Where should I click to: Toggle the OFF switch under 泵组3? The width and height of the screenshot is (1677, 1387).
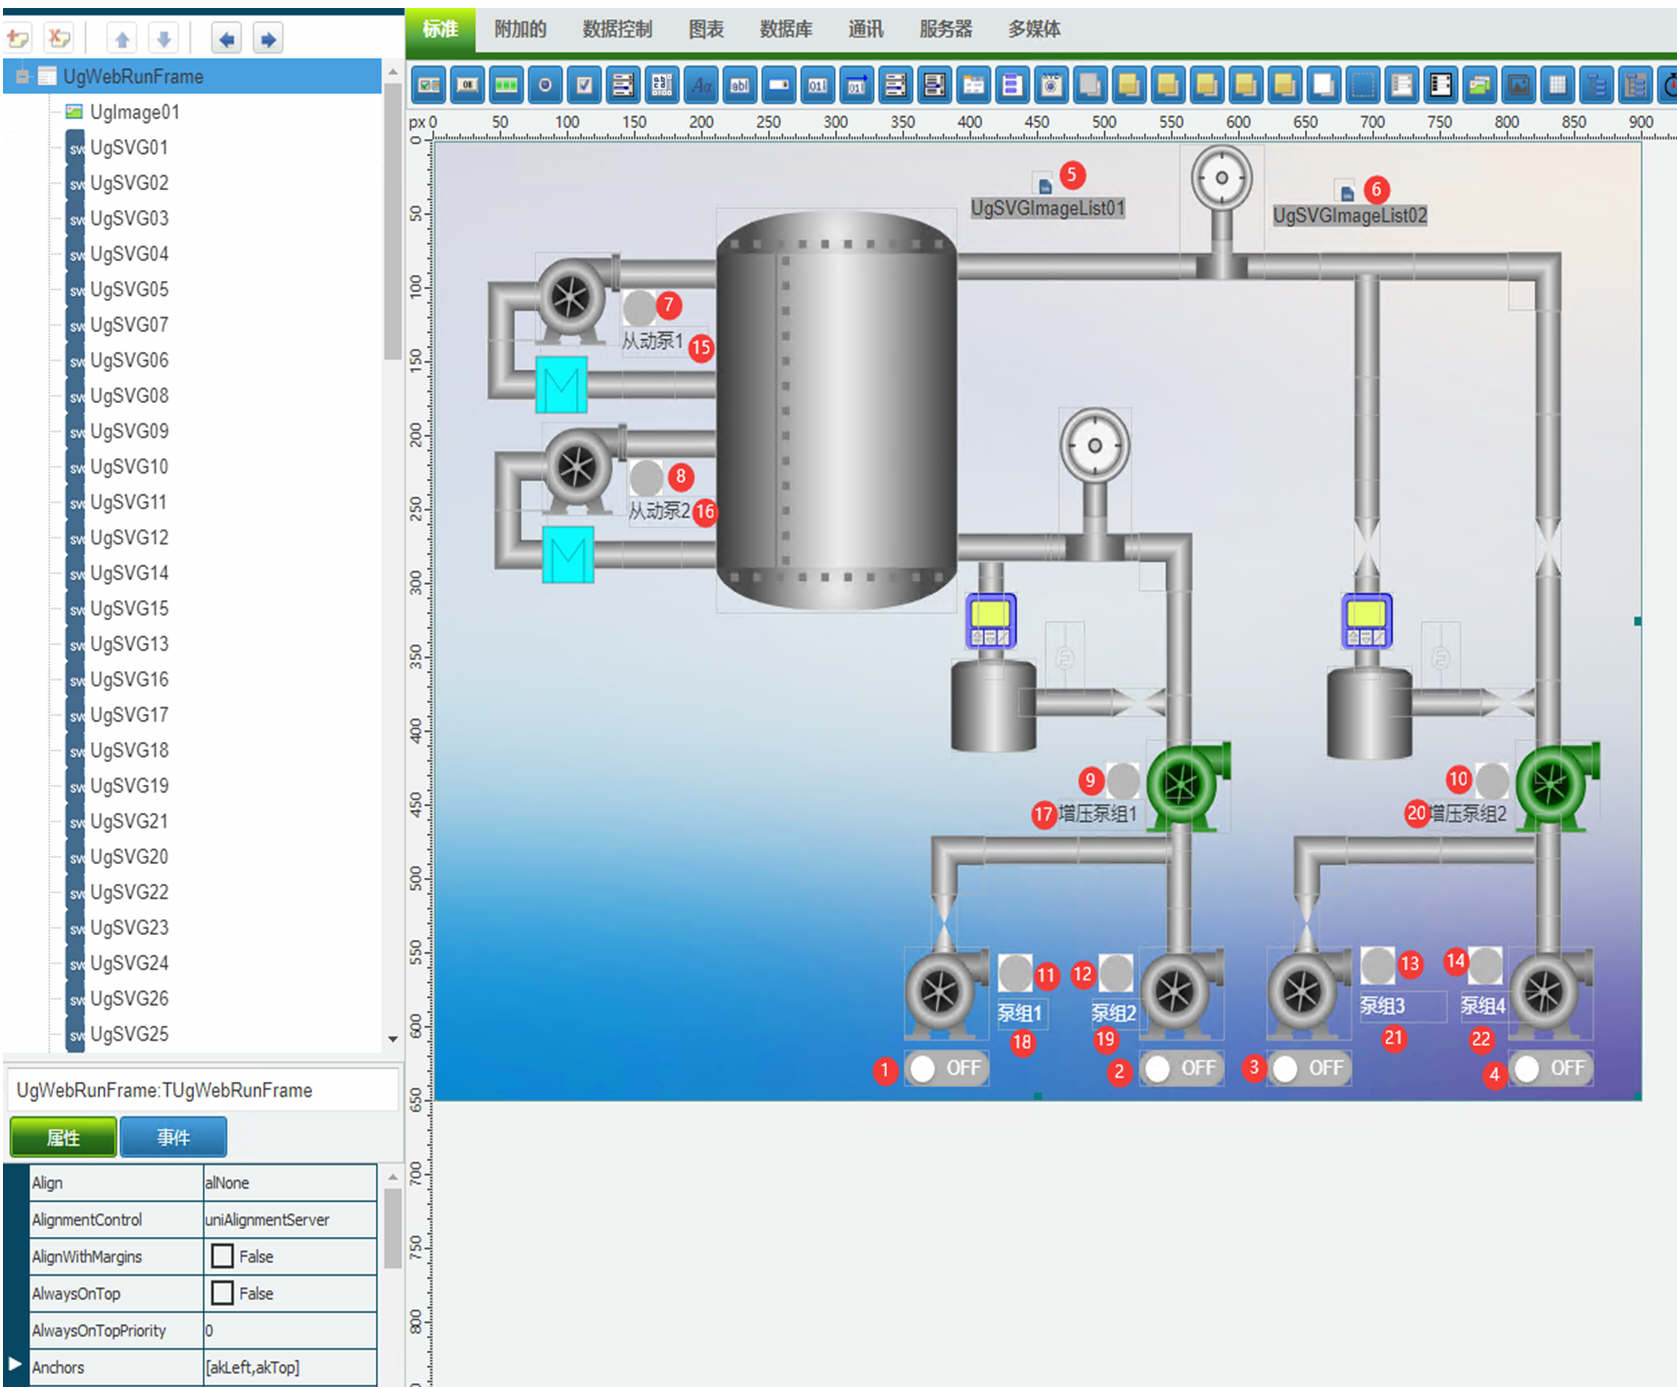point(1309,1068)
